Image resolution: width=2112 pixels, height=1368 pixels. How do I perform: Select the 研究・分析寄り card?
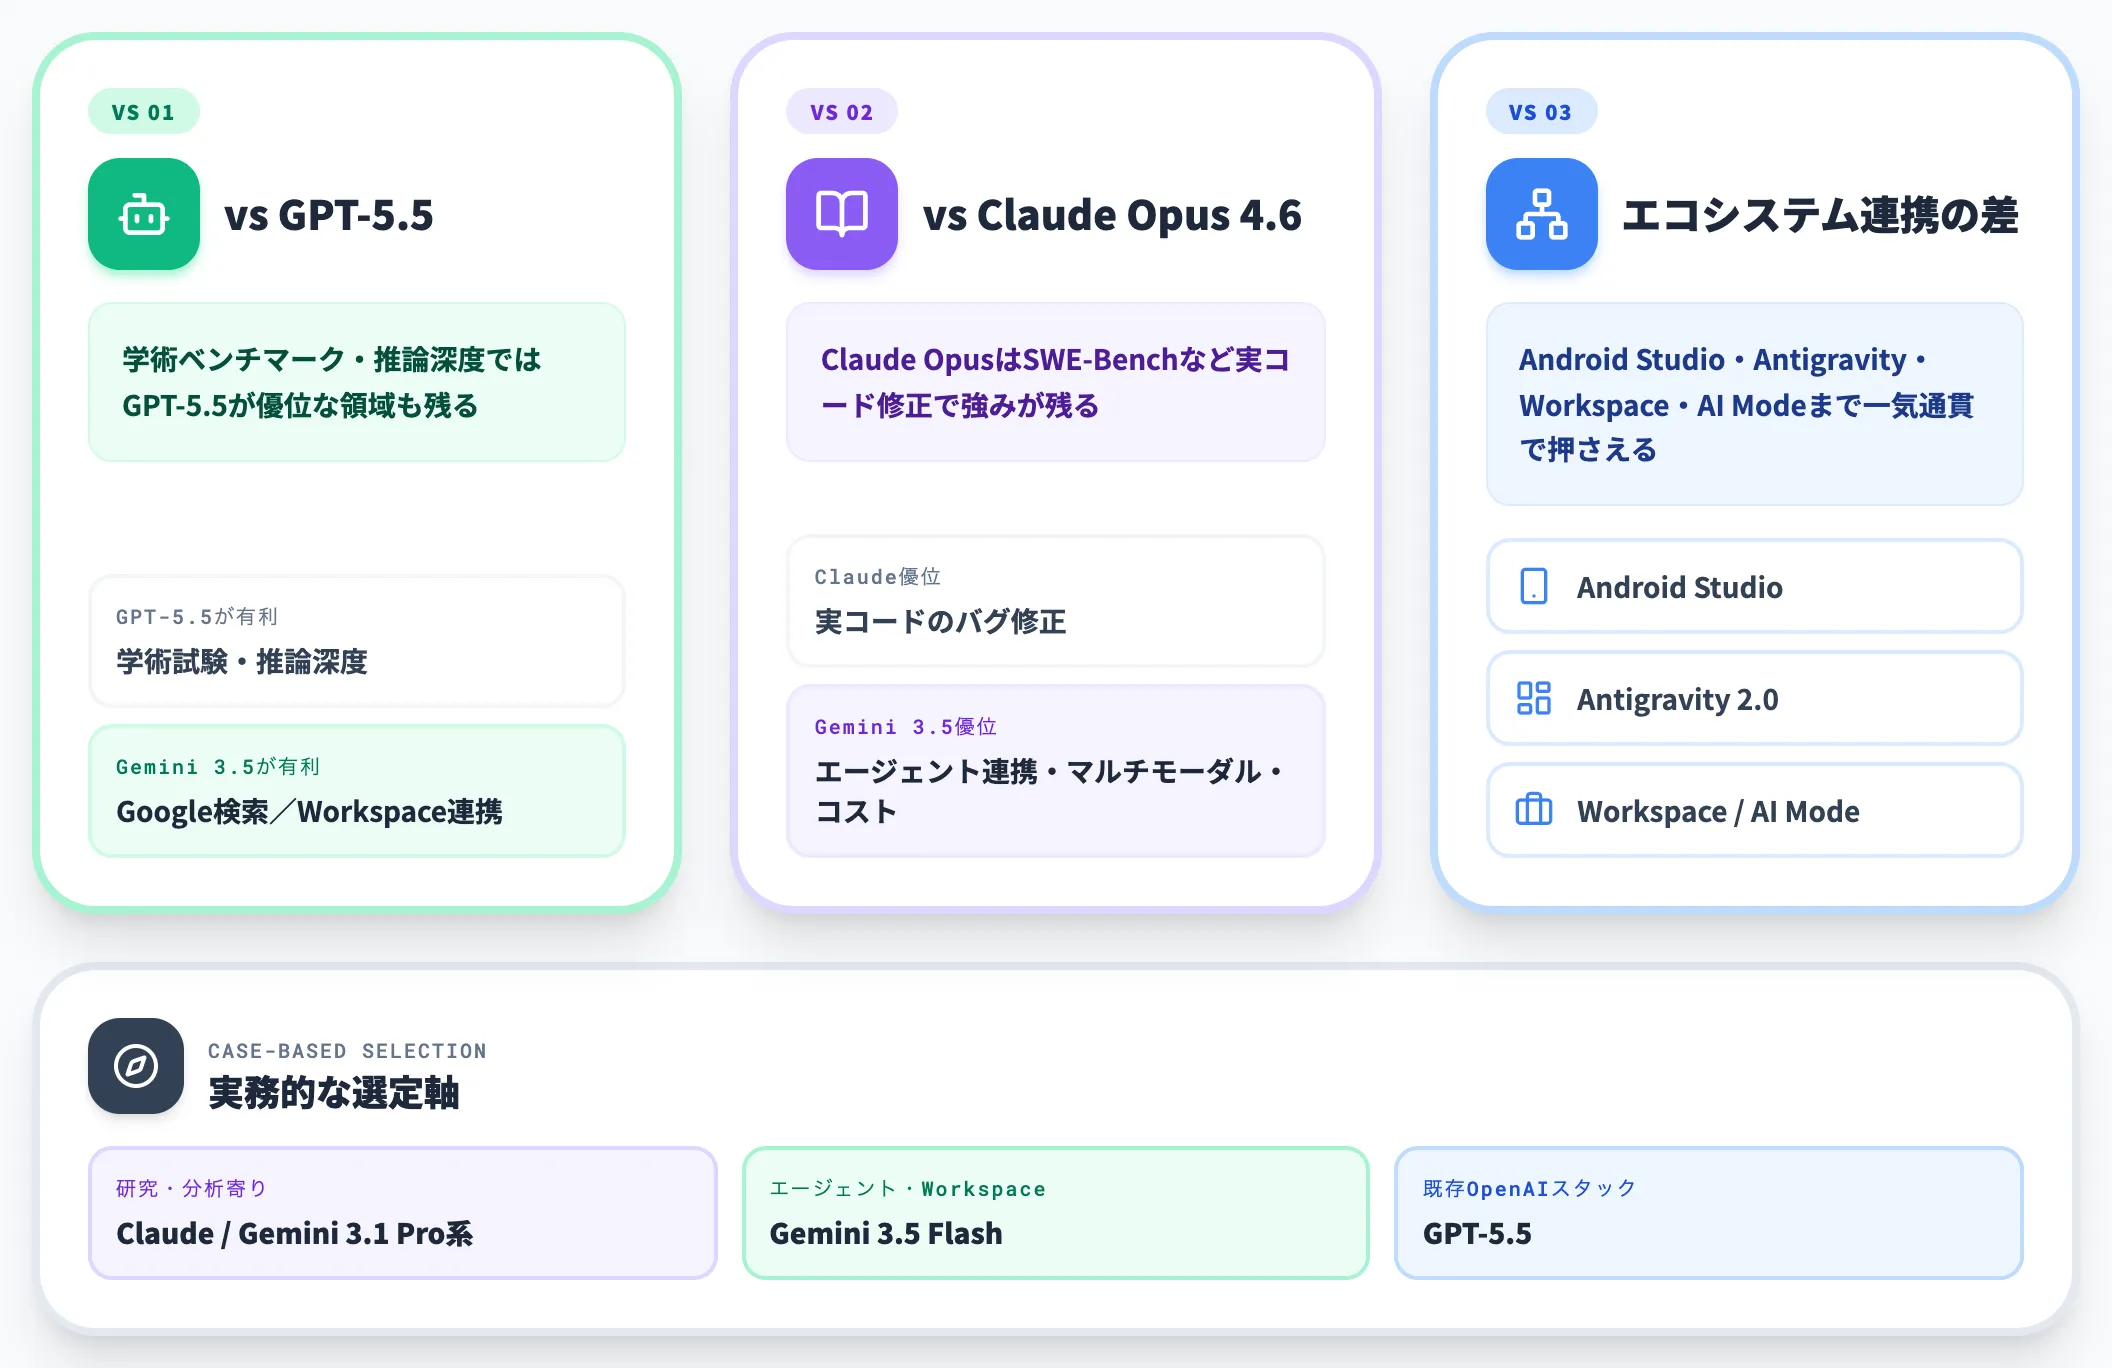[403, 1213]
